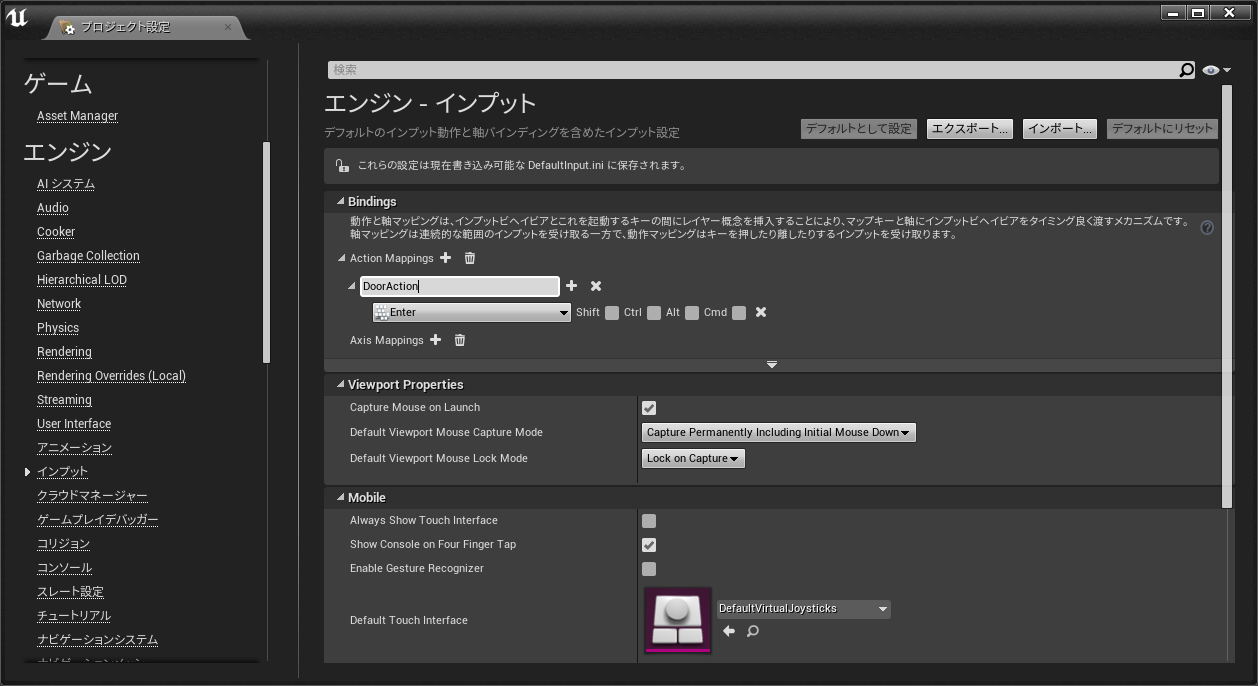Add a new Action Mapping with plus icon
Viewport: 1258px width, 686px height.
pos(446,258)
